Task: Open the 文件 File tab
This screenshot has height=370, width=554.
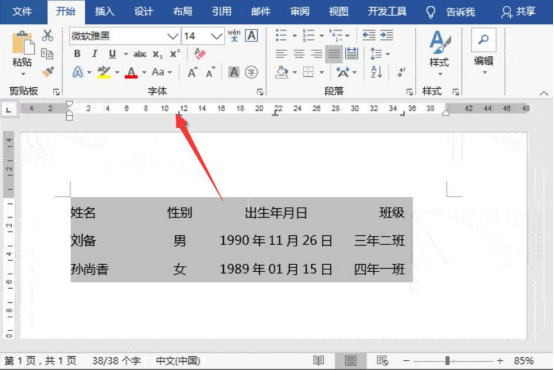Action: pyautogui.click(x=22, y=12)
